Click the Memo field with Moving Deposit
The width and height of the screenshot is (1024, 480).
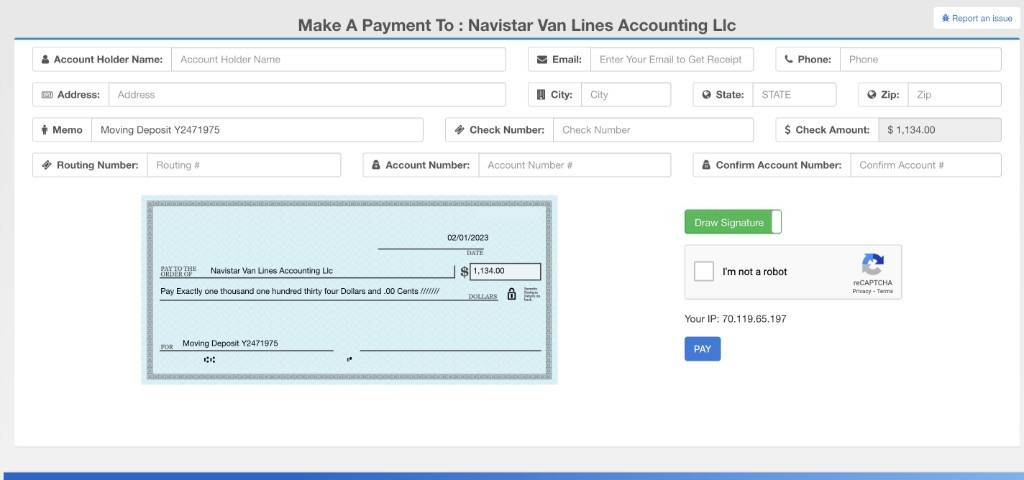point(256,130)
